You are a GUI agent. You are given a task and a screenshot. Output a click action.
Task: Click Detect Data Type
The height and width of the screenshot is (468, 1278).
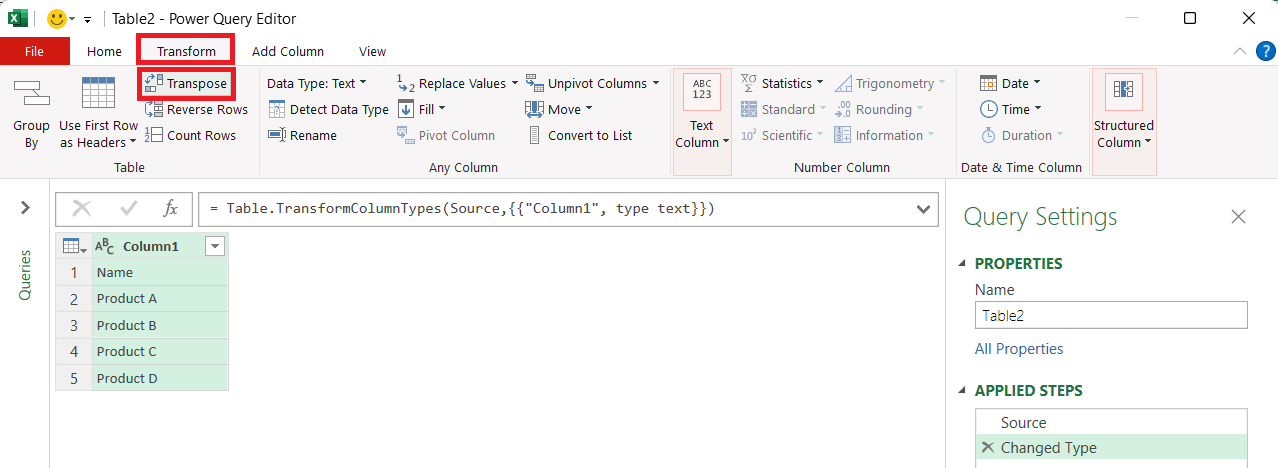pyautogui.click(x=328, y=110)
